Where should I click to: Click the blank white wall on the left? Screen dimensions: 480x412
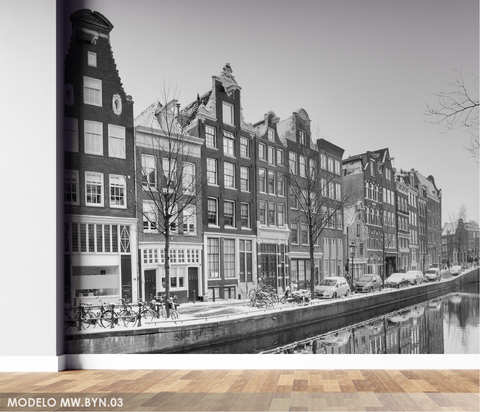click(28, 180)
